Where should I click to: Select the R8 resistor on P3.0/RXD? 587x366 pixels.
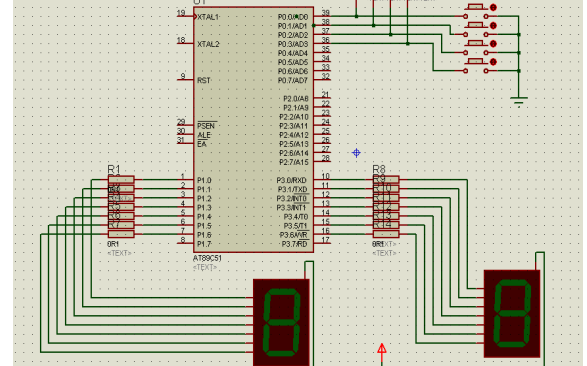click(x=386, y=180)
